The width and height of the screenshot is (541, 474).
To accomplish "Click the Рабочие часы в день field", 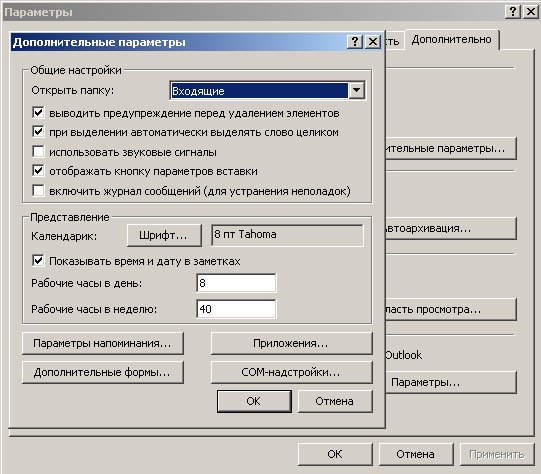I will pyautogui.click(x=236, y=283).
